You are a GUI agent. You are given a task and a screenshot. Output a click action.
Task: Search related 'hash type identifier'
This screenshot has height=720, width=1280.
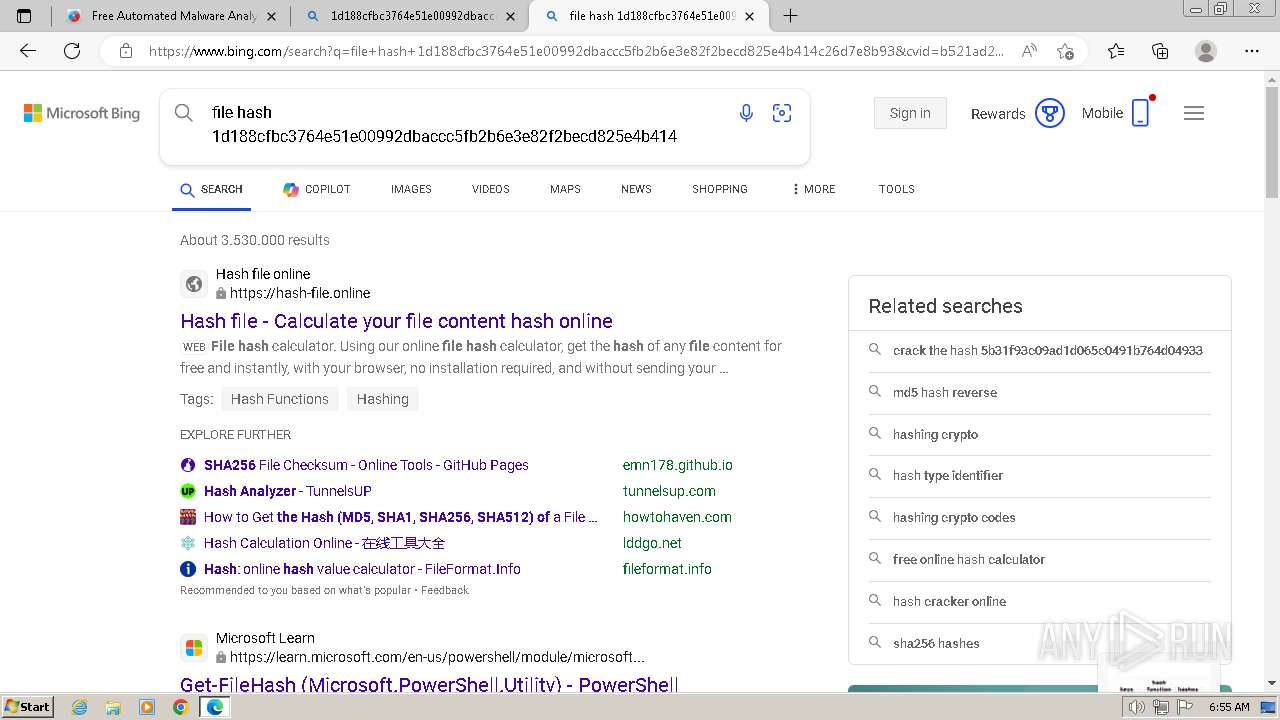tap(948, 475)
